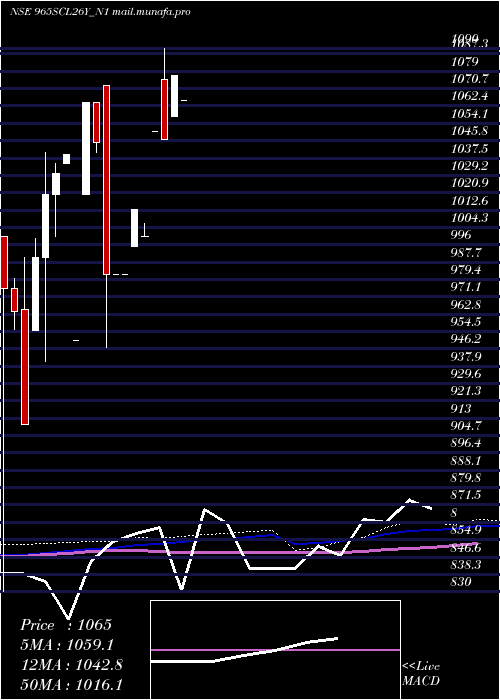Click the 1004.3 price axis label
This screenshot has width=500, height=700.
tap(469, 218)
